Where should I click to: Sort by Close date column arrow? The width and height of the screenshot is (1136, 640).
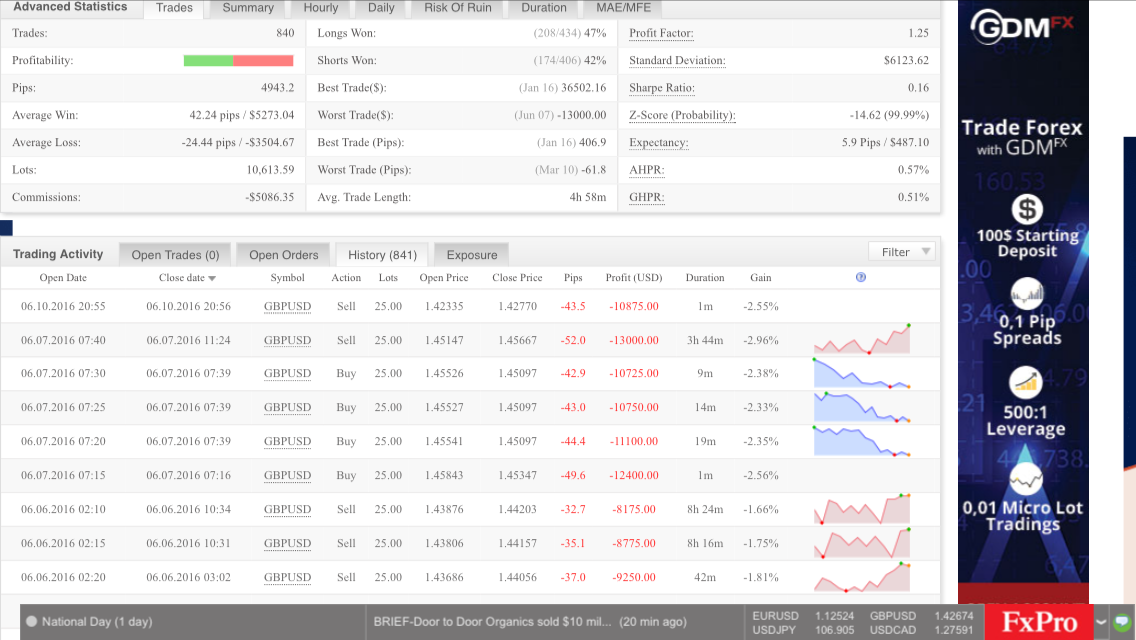pyautogui.click(x=212, y=278)
